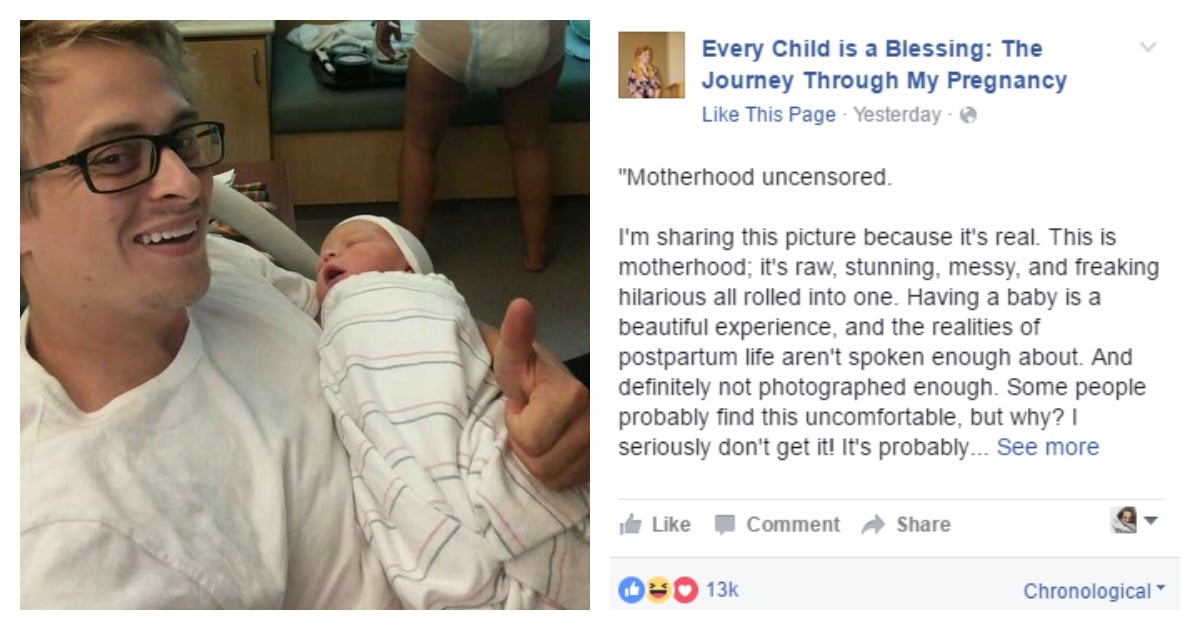
Task: Open the comment-as profile selector dropdown
Action: point(1135,520)
